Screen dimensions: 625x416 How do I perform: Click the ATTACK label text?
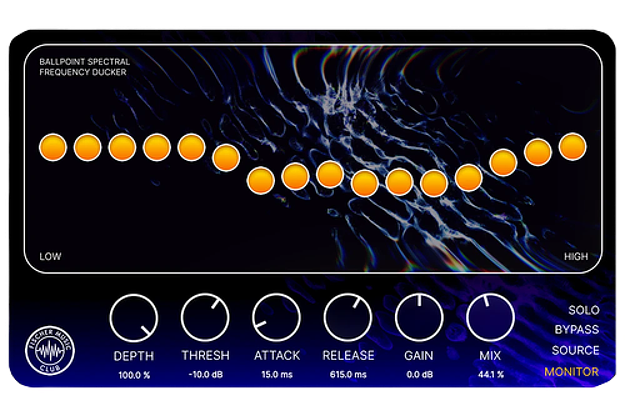[x=277, y=355]
